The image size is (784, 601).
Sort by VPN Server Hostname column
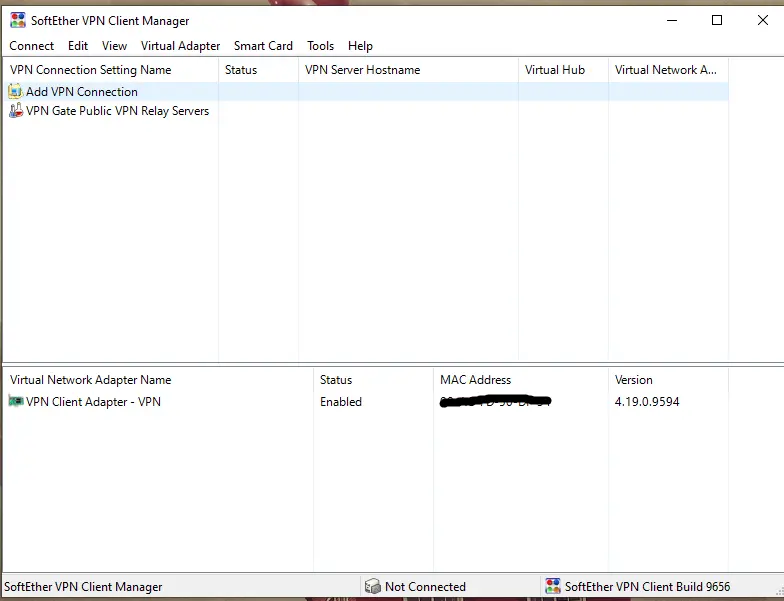pos(408,70)
